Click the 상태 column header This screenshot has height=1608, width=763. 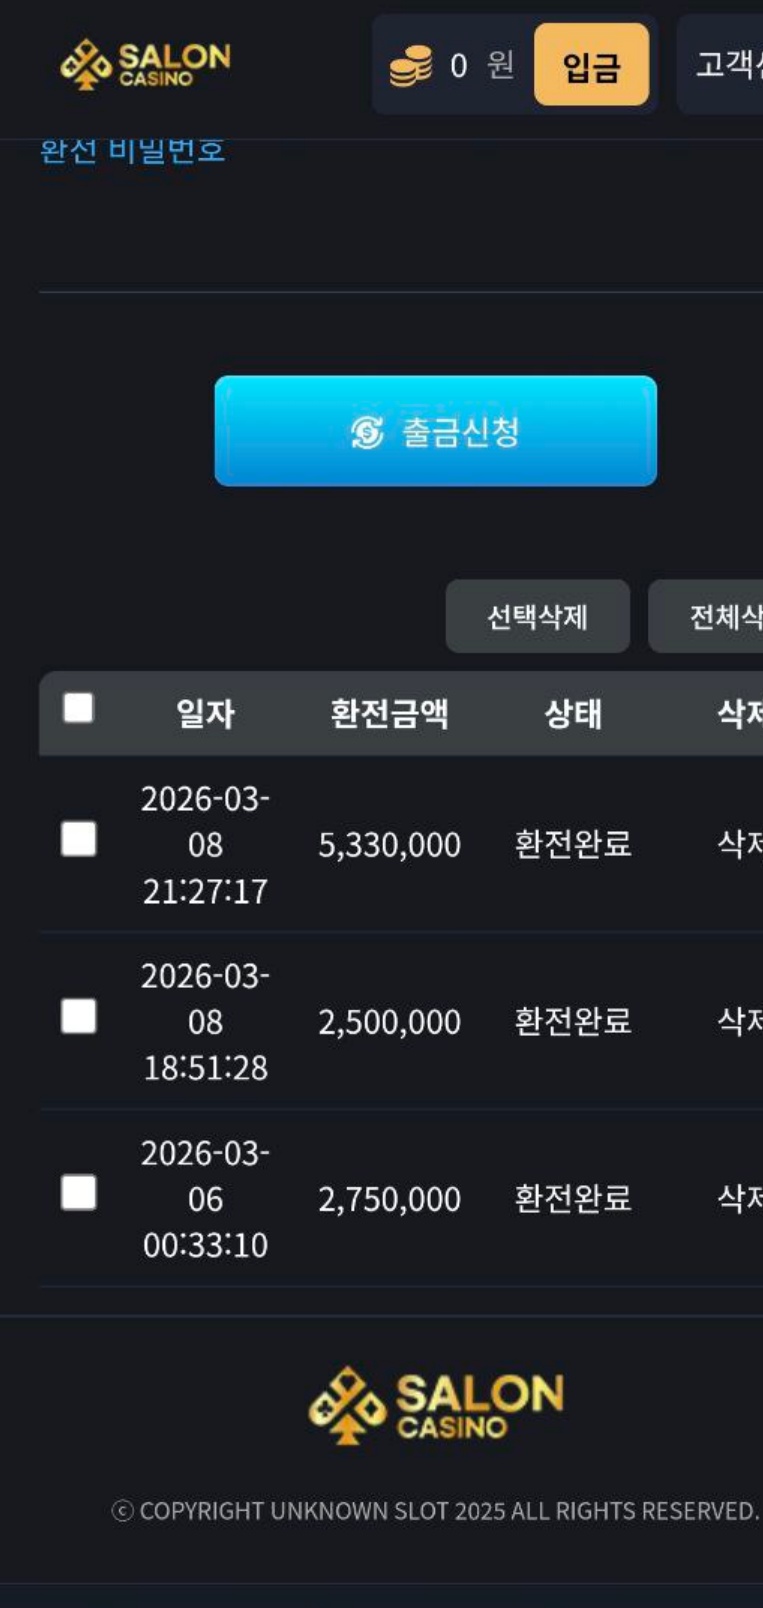click(572, 714)
